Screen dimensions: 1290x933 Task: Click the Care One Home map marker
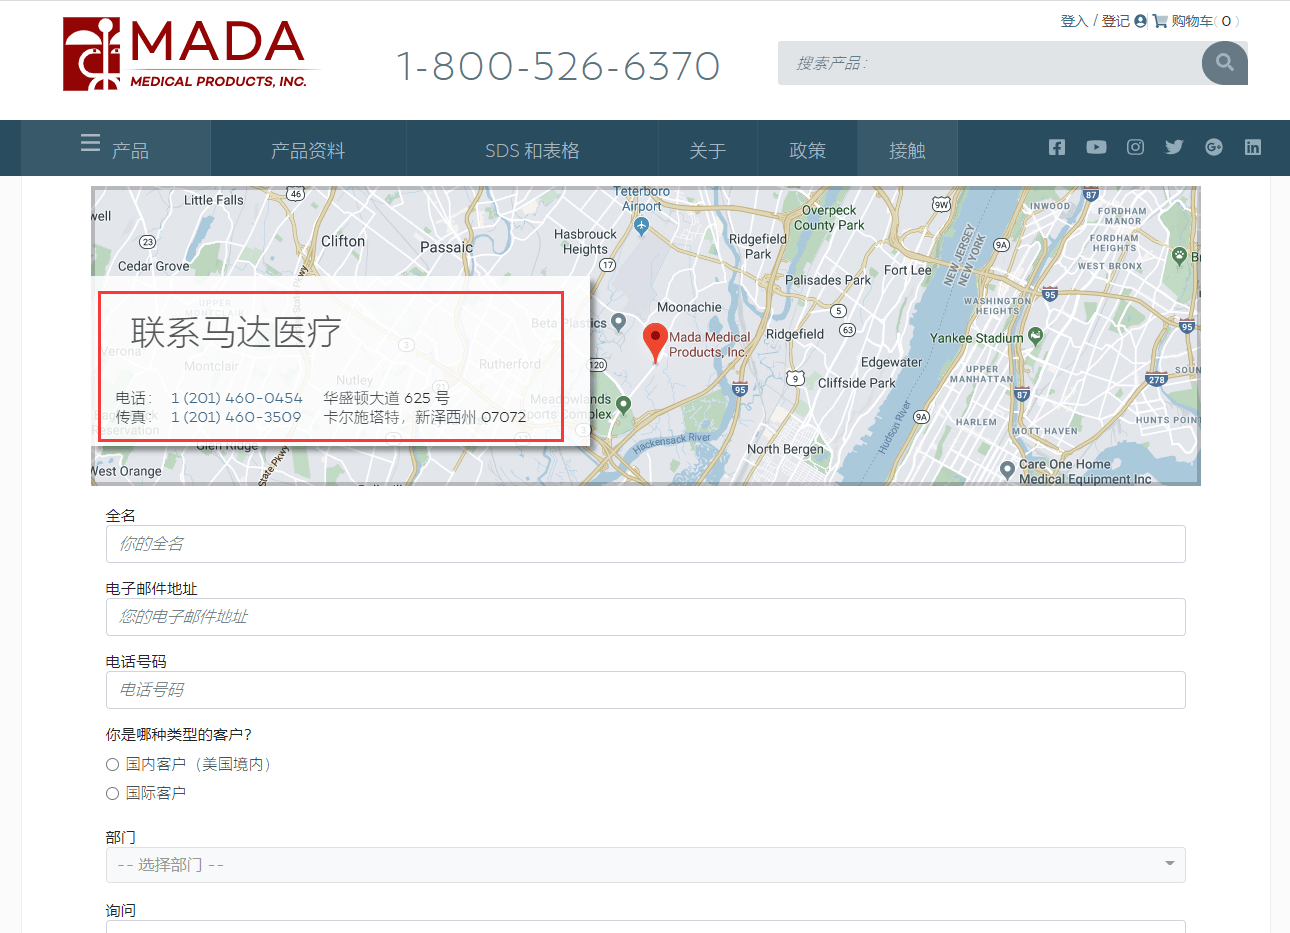[1007, 469]
